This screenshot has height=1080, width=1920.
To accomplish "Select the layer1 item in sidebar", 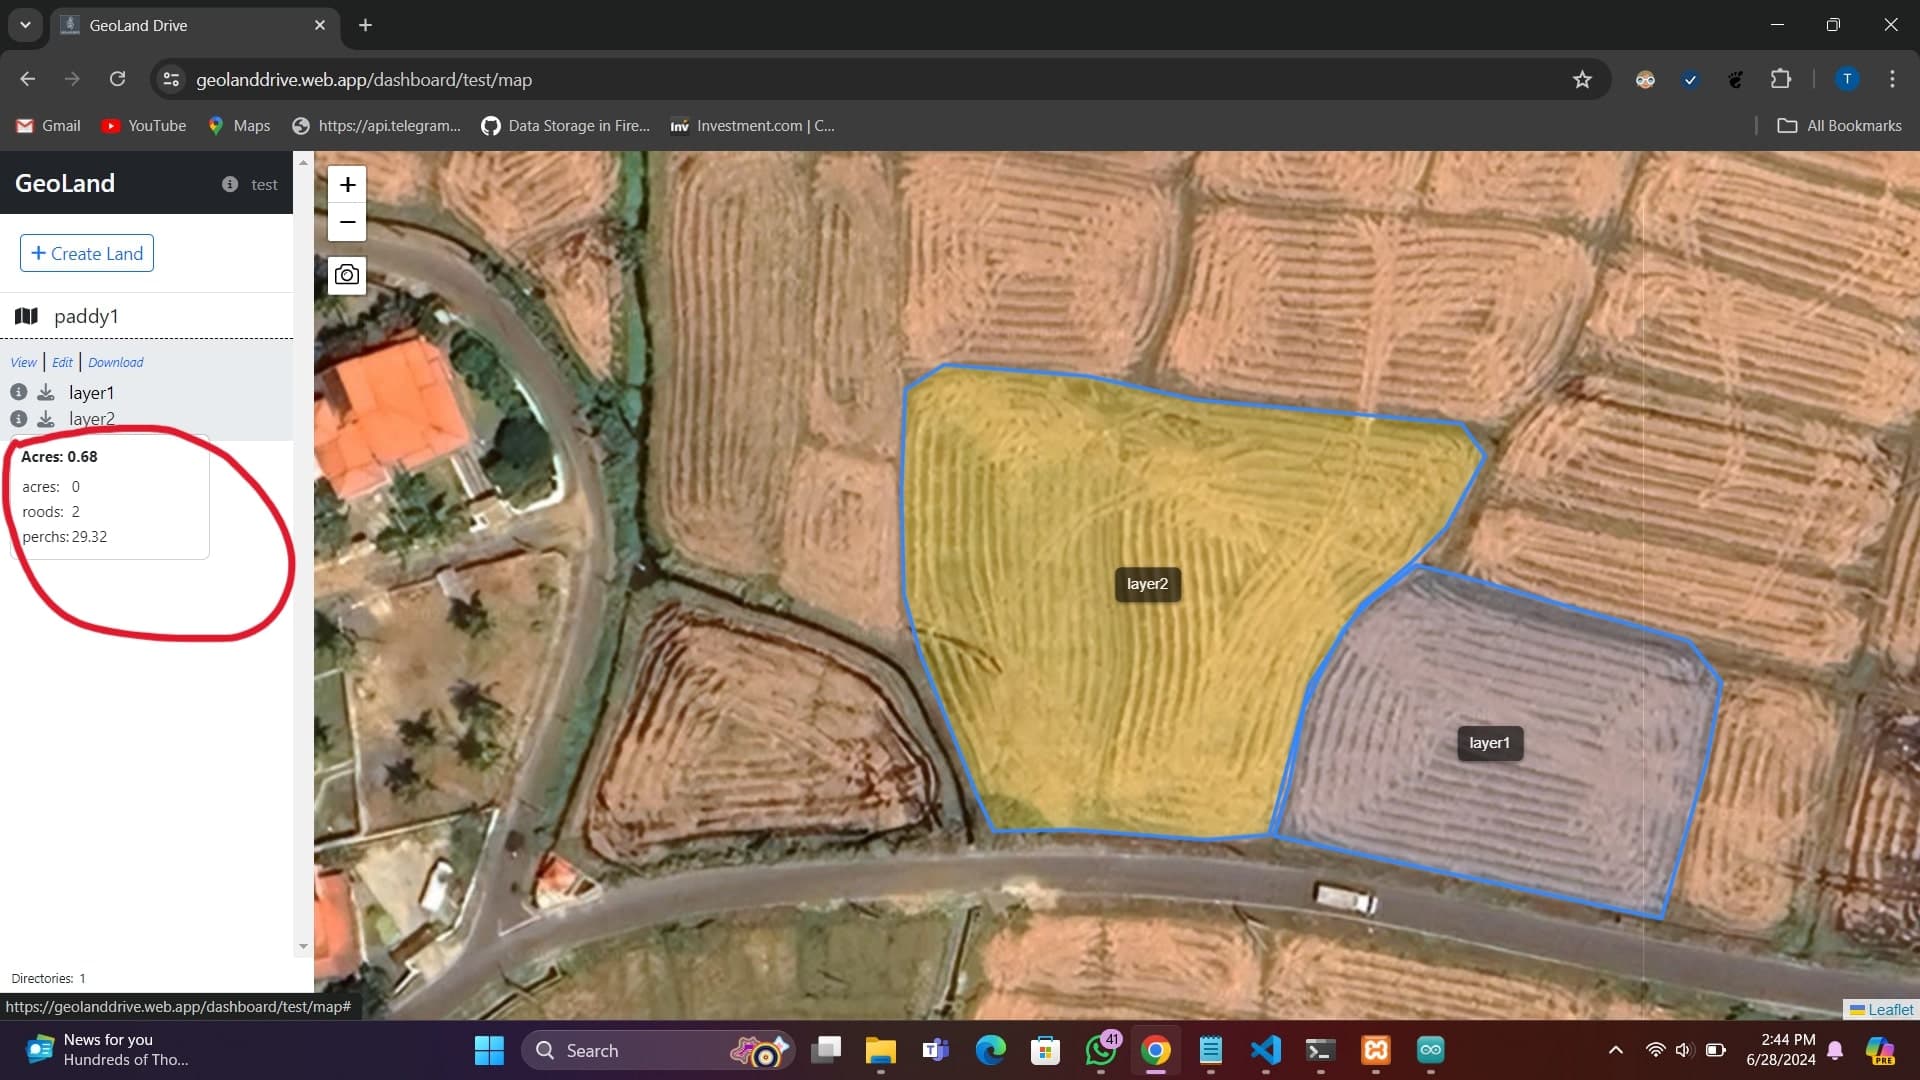I will [x=92, y=393].
